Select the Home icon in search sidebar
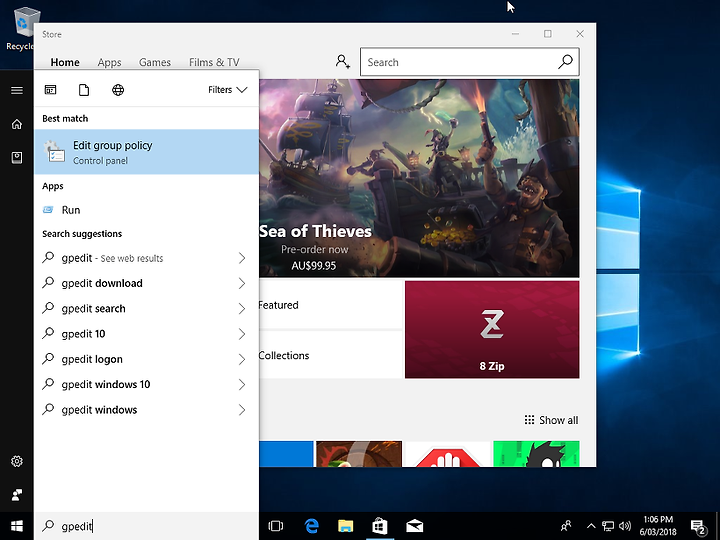The image size is (720, 540). (x=17, y=124)
